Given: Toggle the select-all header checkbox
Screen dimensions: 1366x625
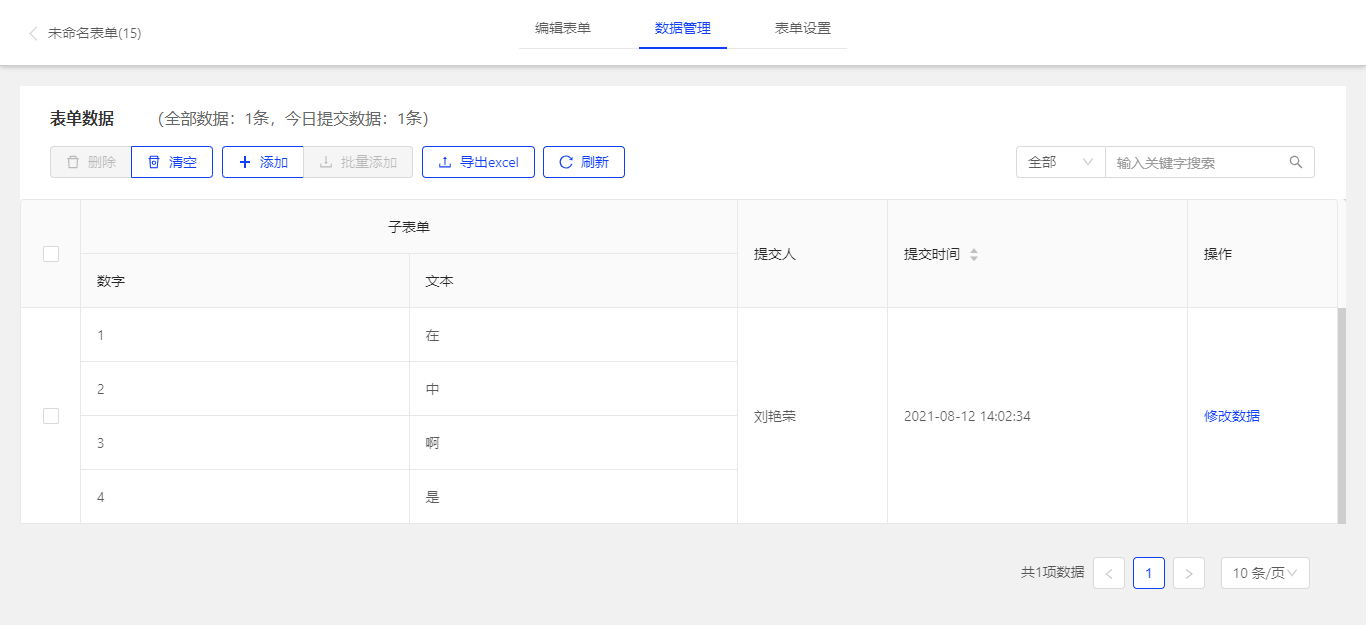Looking at the screenshot, I should tap(51, 254).
